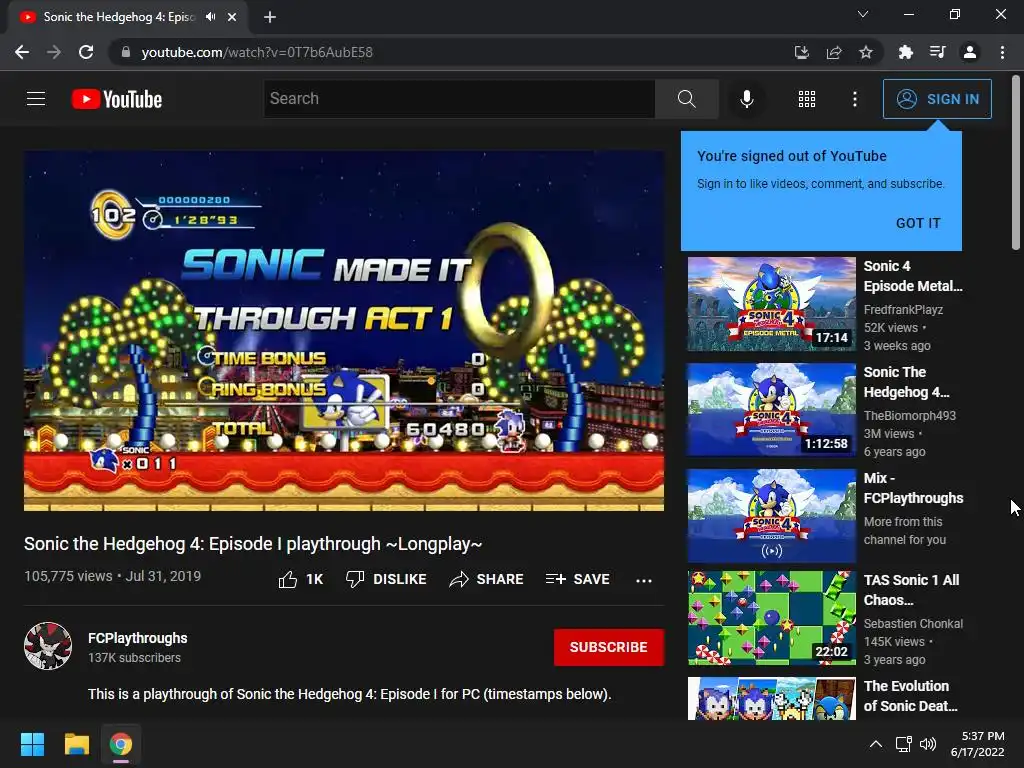Open File Explorer from taskbar
Viewport: 1024px width, 768px height.
[x=76, y=744]
